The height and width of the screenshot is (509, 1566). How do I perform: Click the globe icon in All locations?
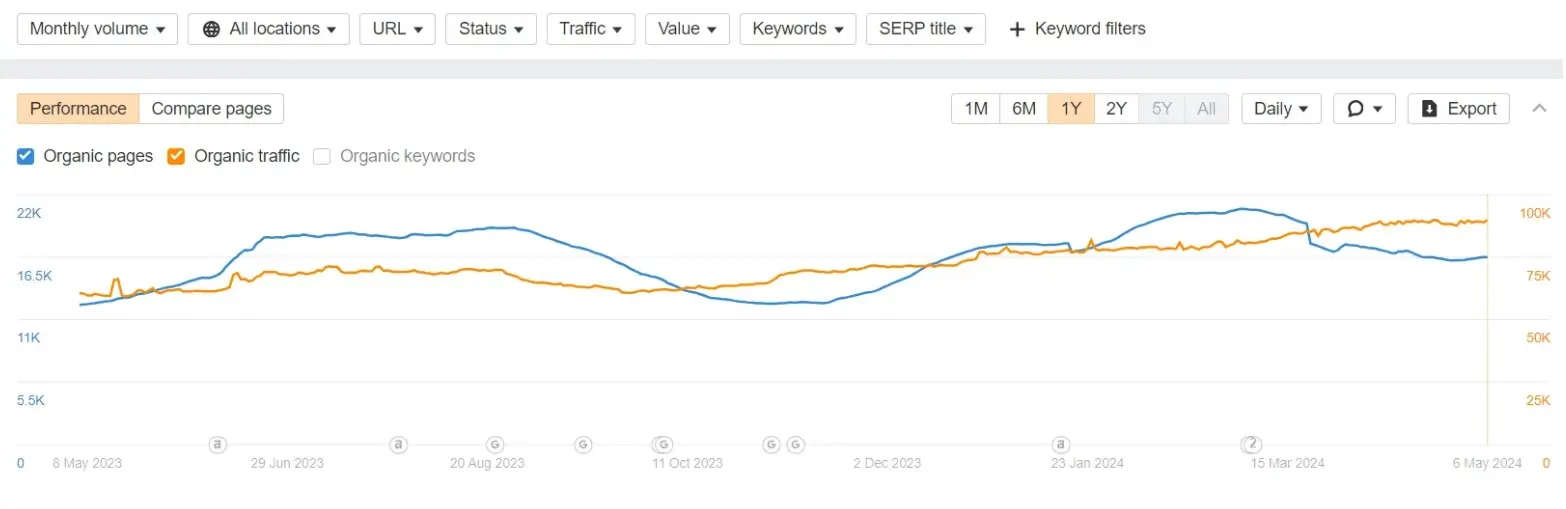[x=211, y=29]
